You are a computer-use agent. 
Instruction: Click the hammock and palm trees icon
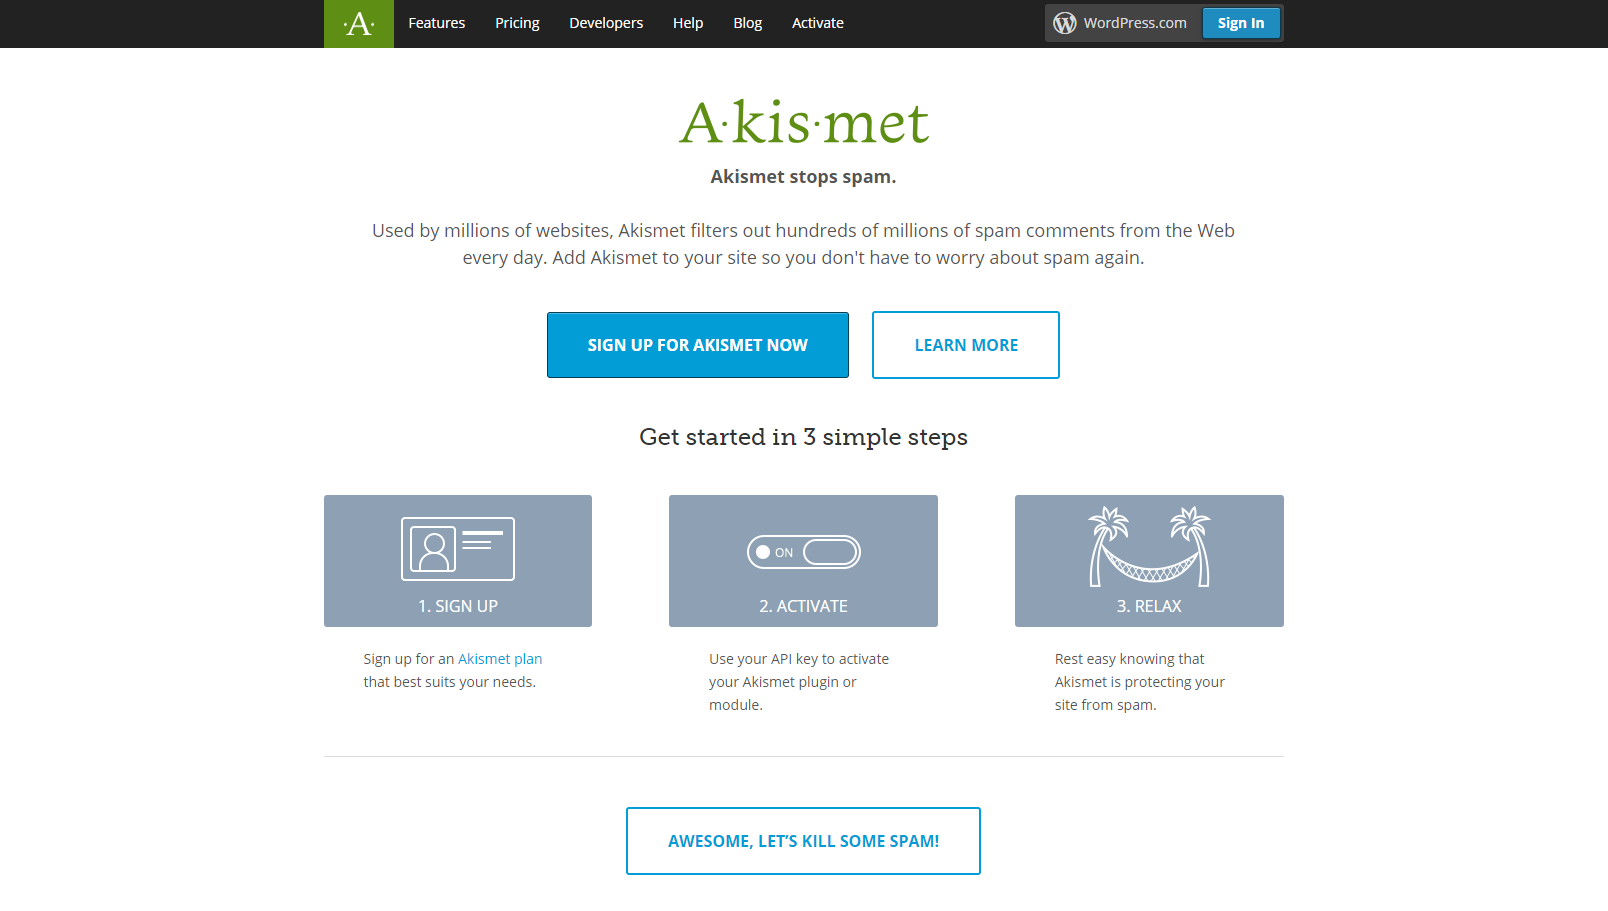coord(1149,546)
